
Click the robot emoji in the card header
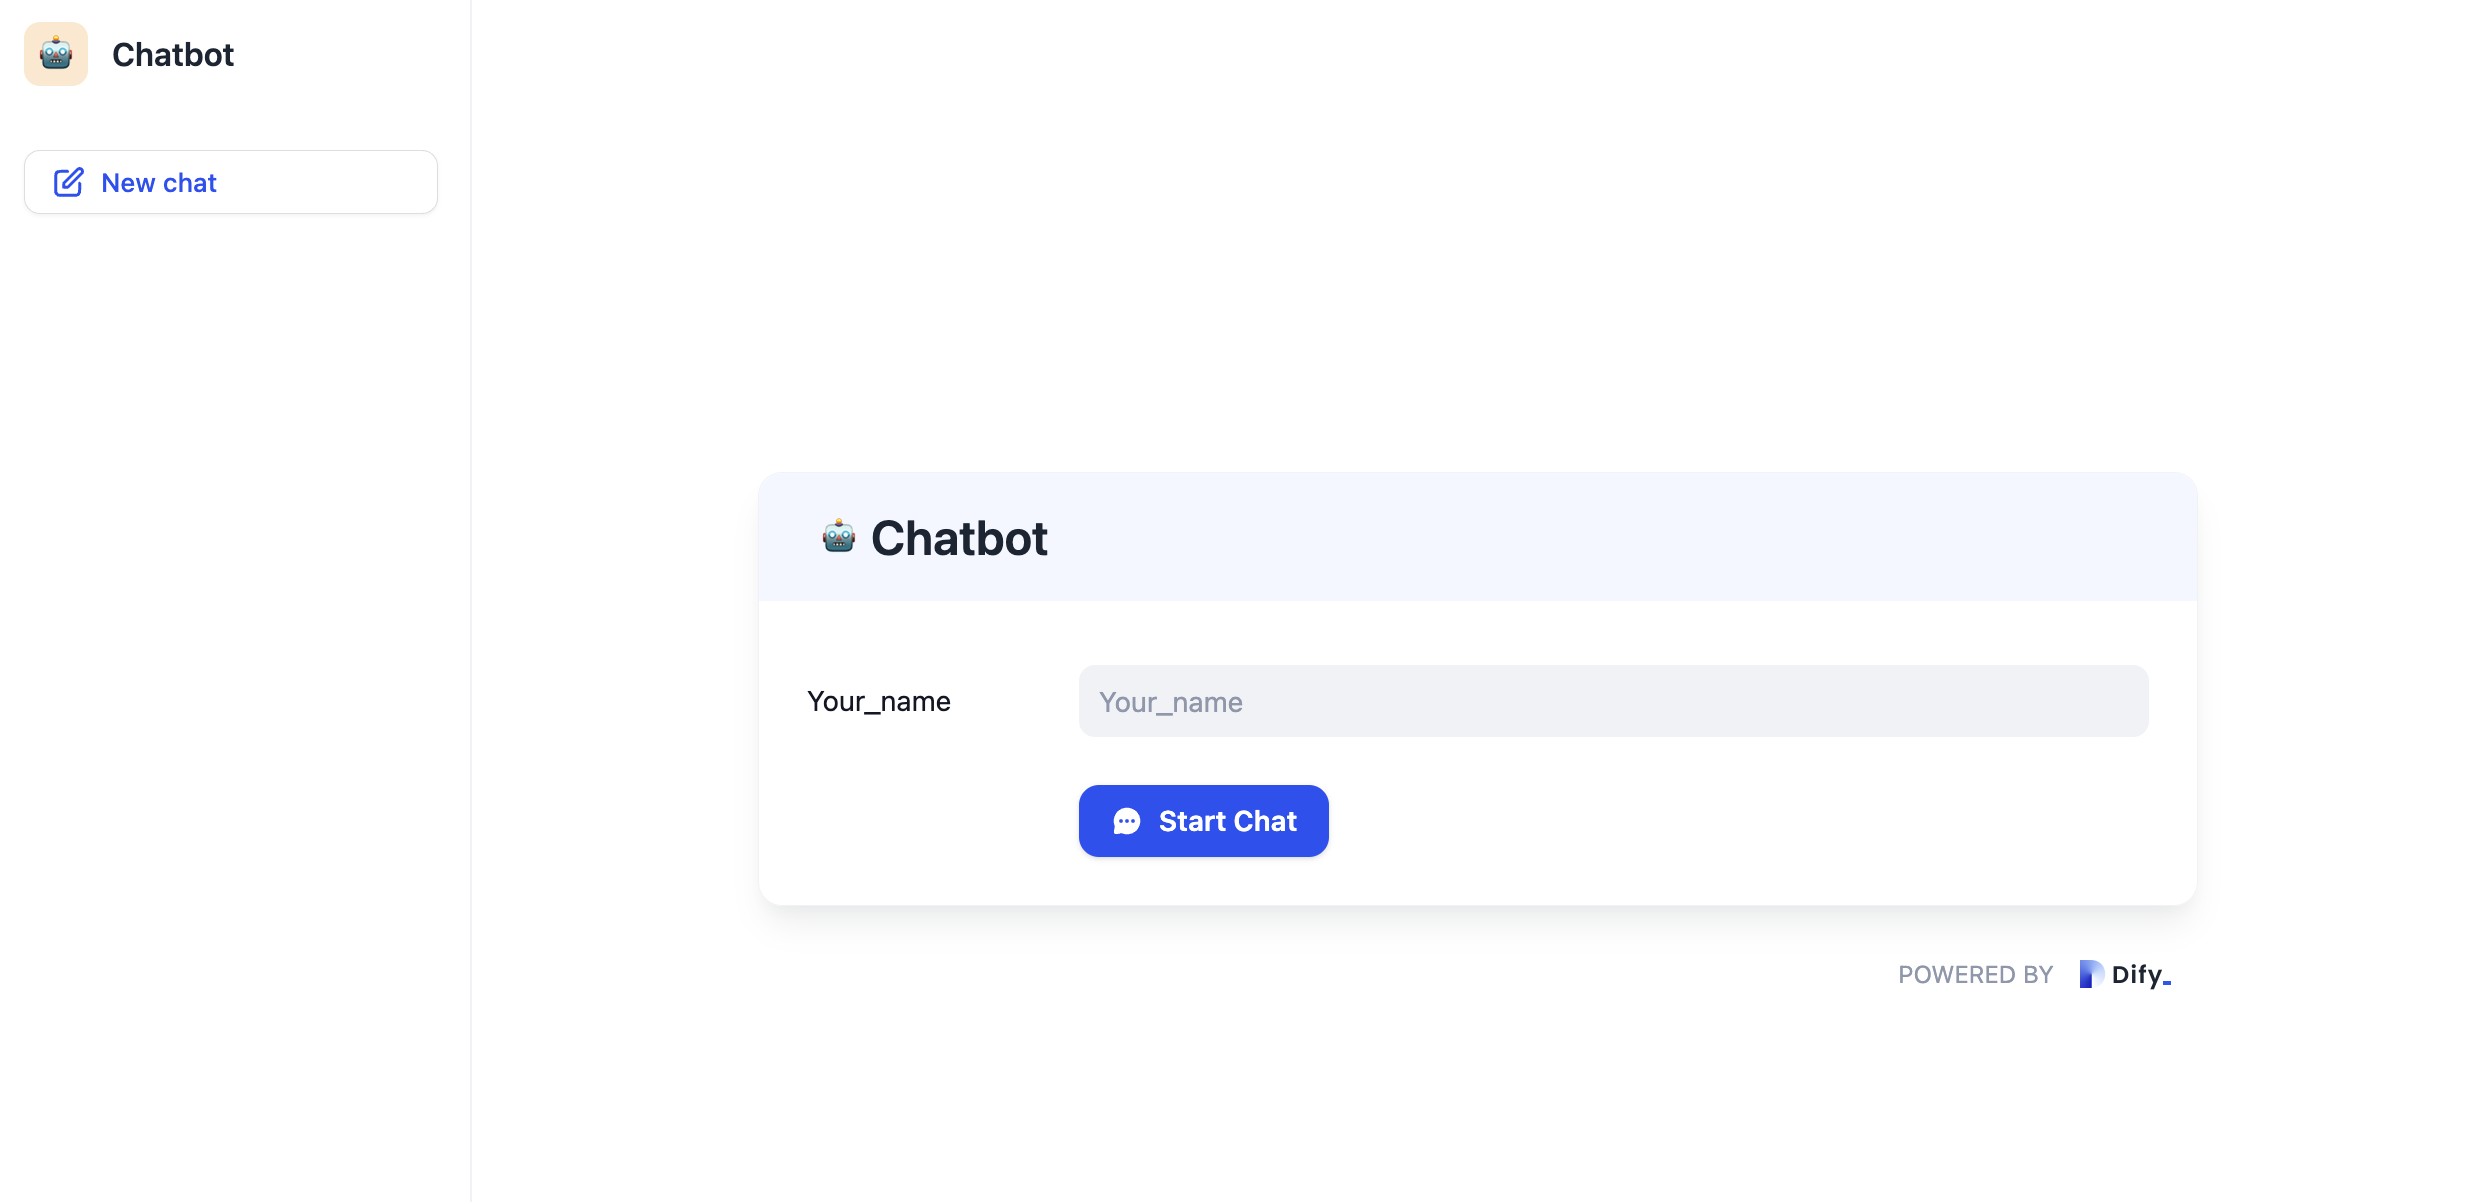838,537
